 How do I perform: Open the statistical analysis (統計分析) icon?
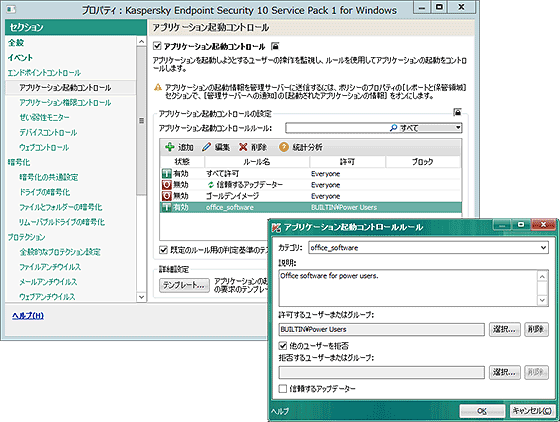(x=284, y=147)
